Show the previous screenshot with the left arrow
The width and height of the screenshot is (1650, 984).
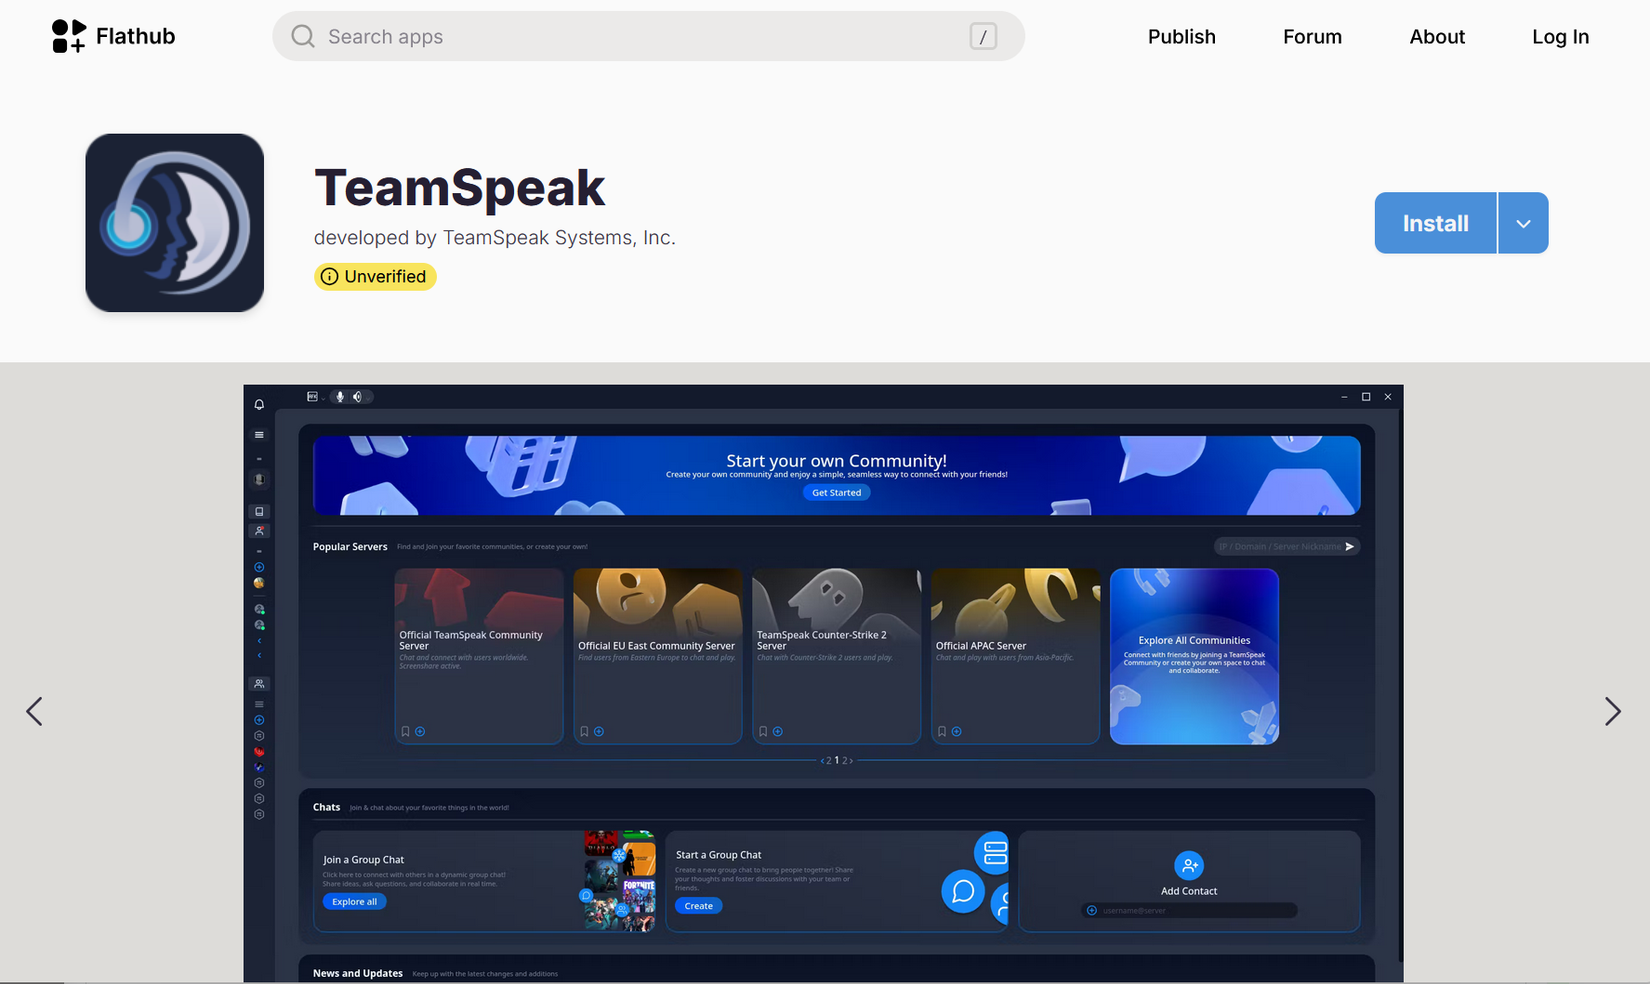coord(34,711)
